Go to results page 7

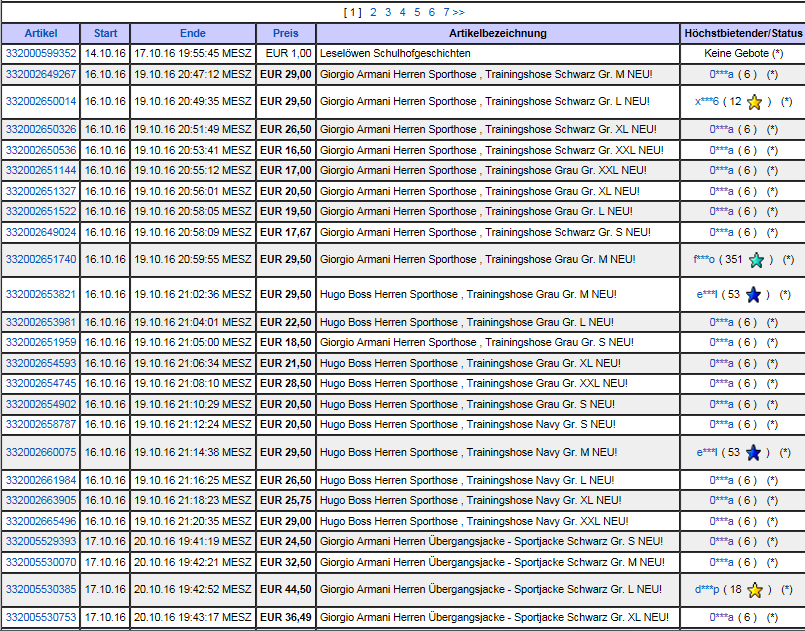[x=446, y=12]
